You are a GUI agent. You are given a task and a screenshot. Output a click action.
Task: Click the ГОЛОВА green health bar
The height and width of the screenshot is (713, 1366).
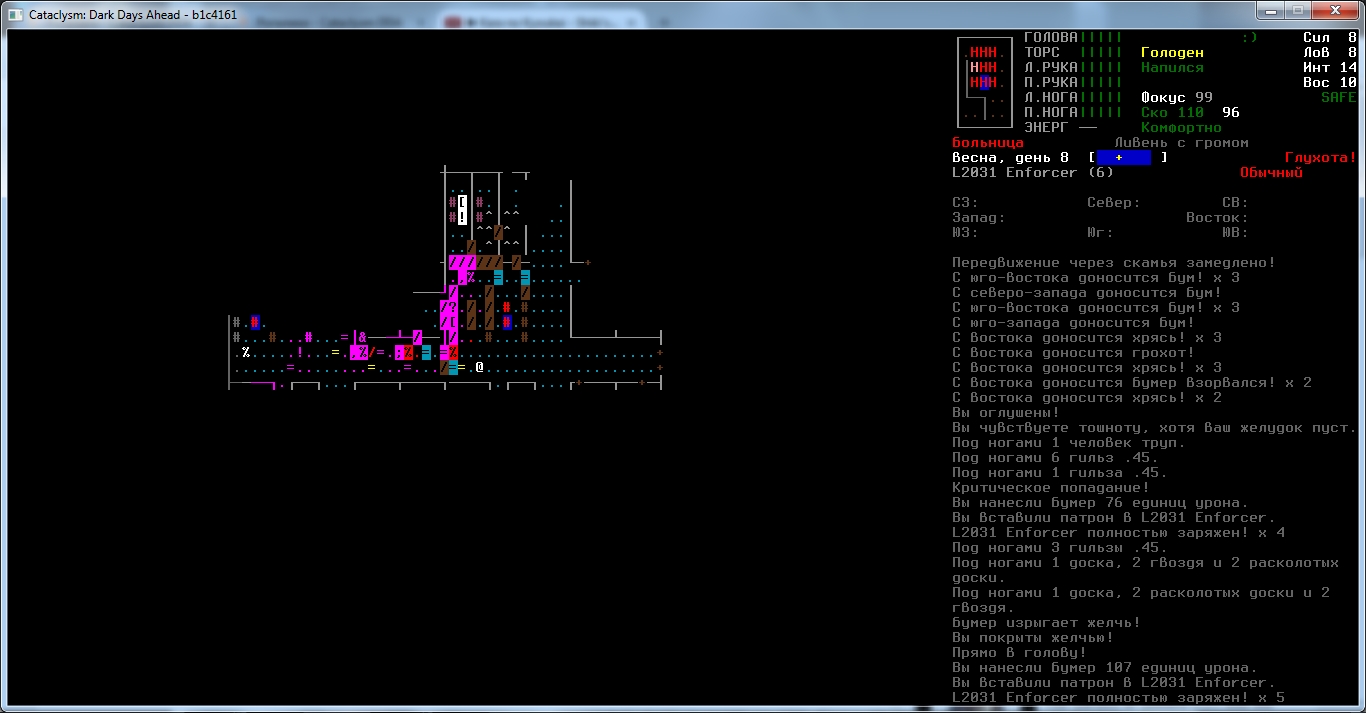coord(1101,37)
